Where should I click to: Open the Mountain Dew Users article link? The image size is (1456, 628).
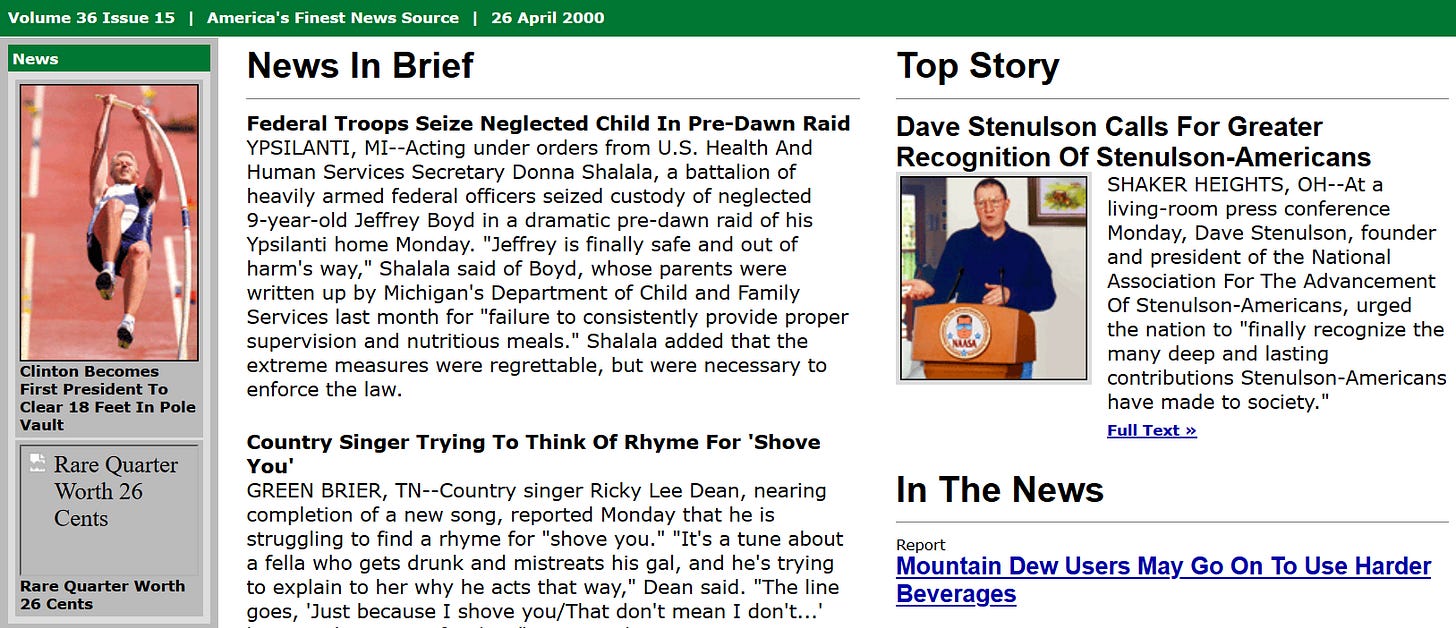pos(1163,580)
